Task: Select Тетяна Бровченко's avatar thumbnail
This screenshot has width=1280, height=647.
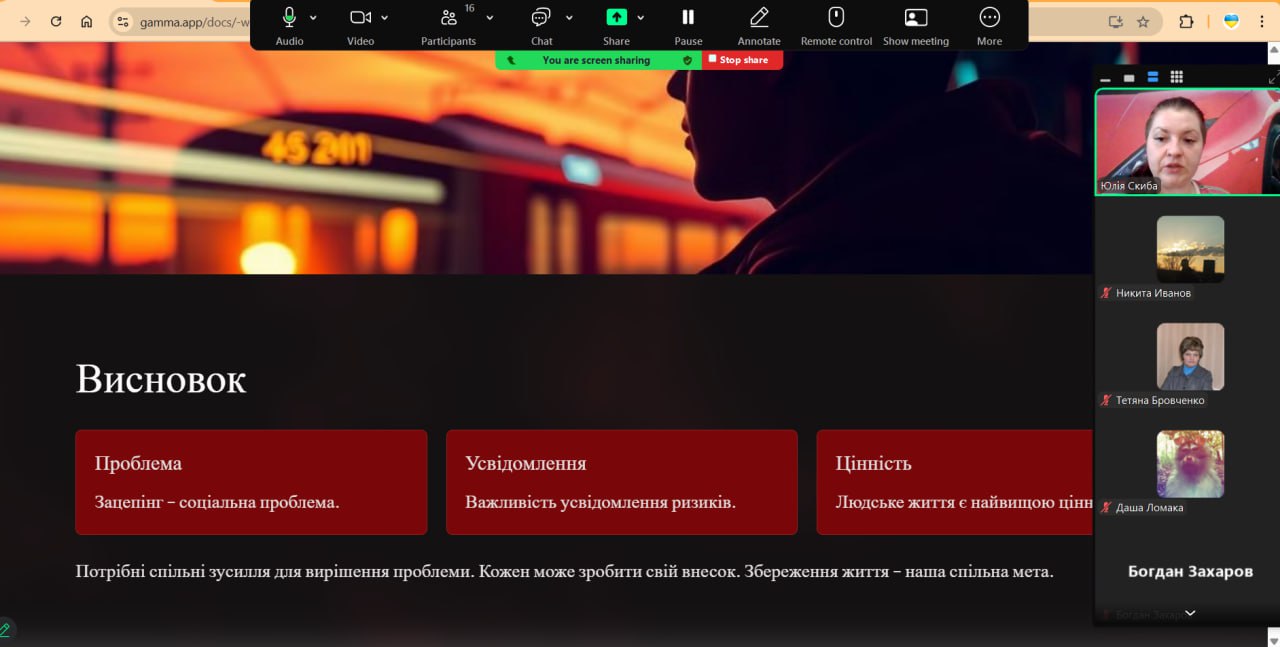Action: pyautogui.click(x=1190, y=356)
